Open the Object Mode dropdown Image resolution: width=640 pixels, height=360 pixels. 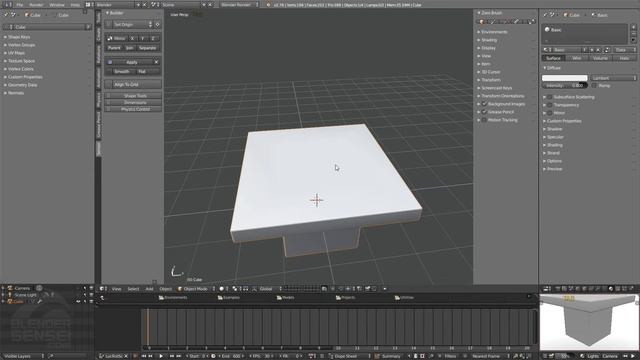(x=196, y=289)
